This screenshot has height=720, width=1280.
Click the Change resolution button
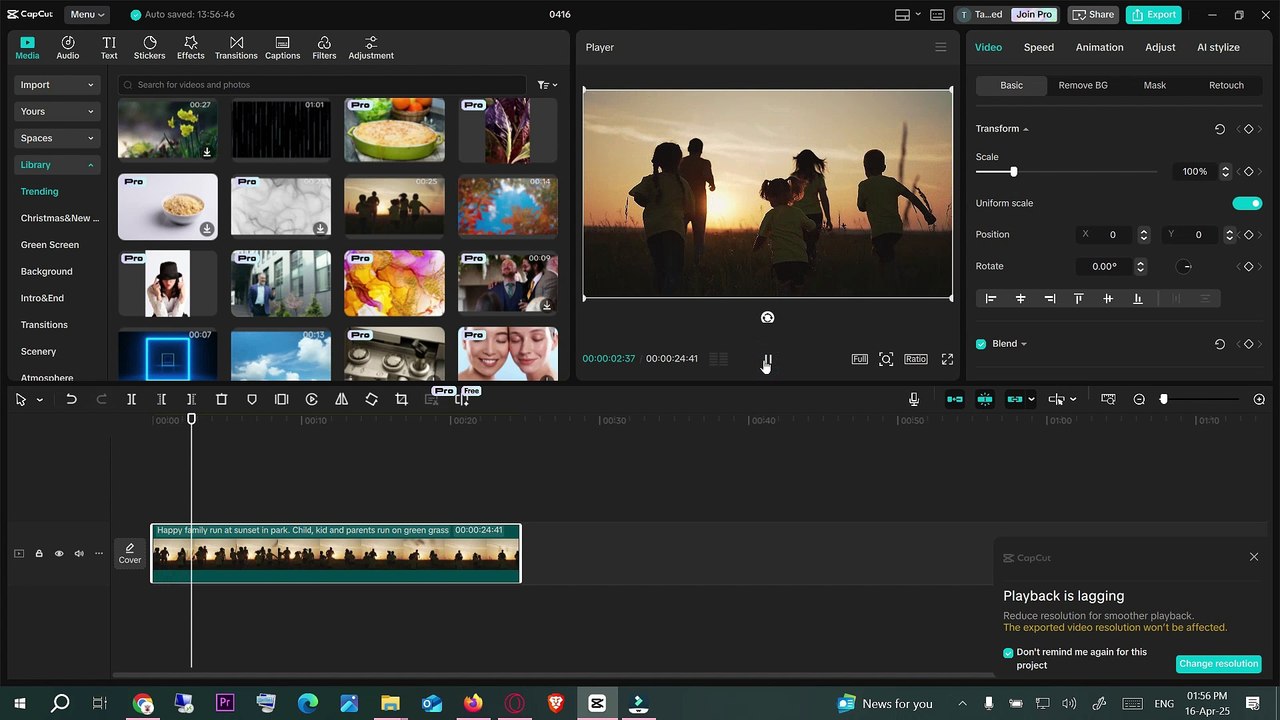click(1218, 664)
